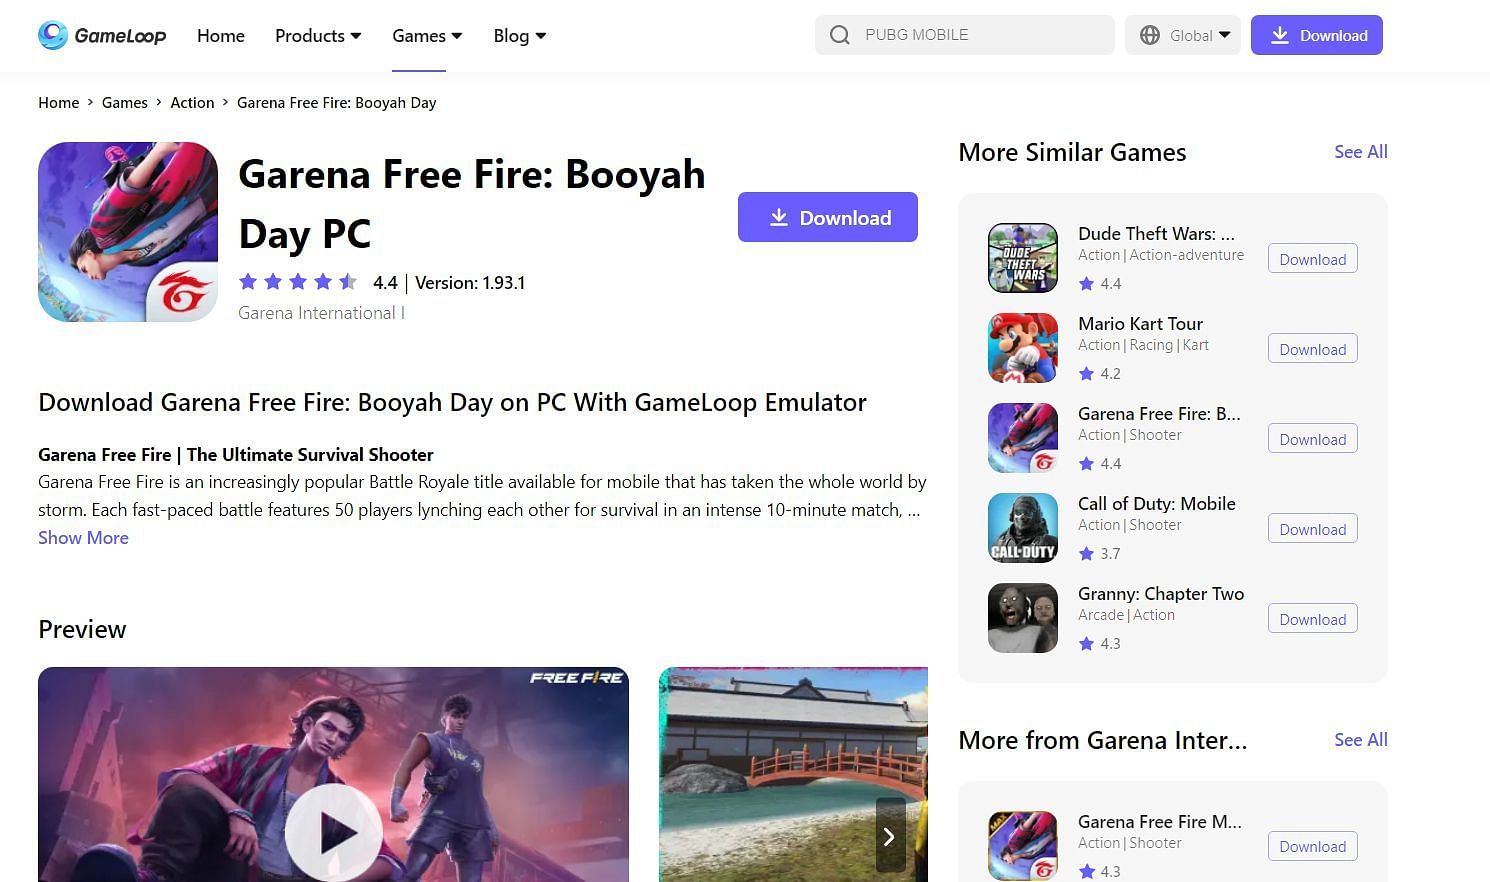Focus the PUBG MOBILE search field
Viewport: 1490px width, 882px height.
pyautogui.click(x=965, y=35)
